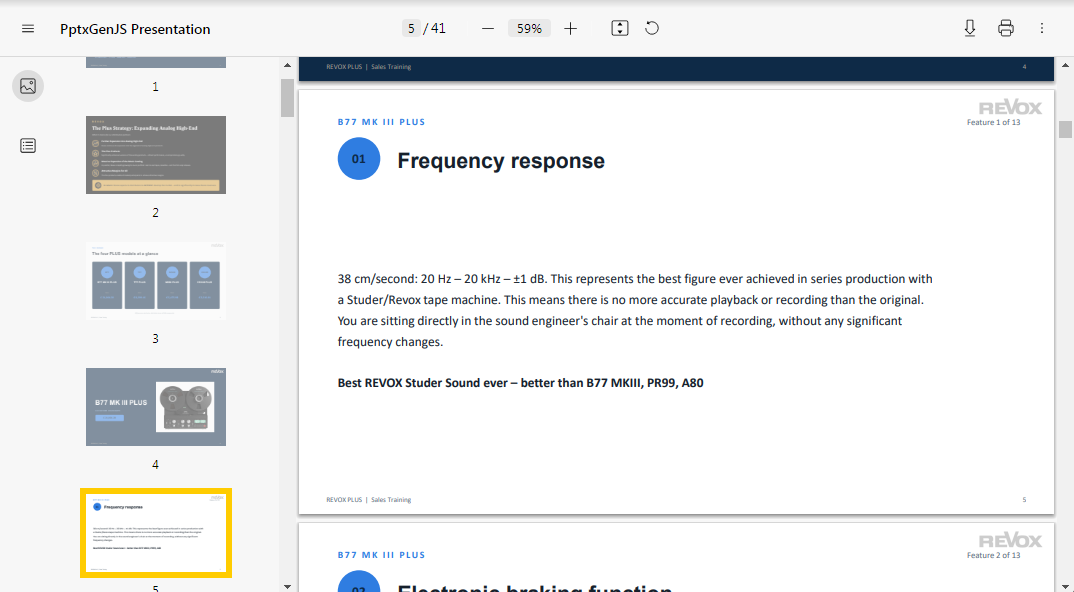Show thumbnail view in sidebar
Viewport: 1074px width, 592px height.
(28, 86)
